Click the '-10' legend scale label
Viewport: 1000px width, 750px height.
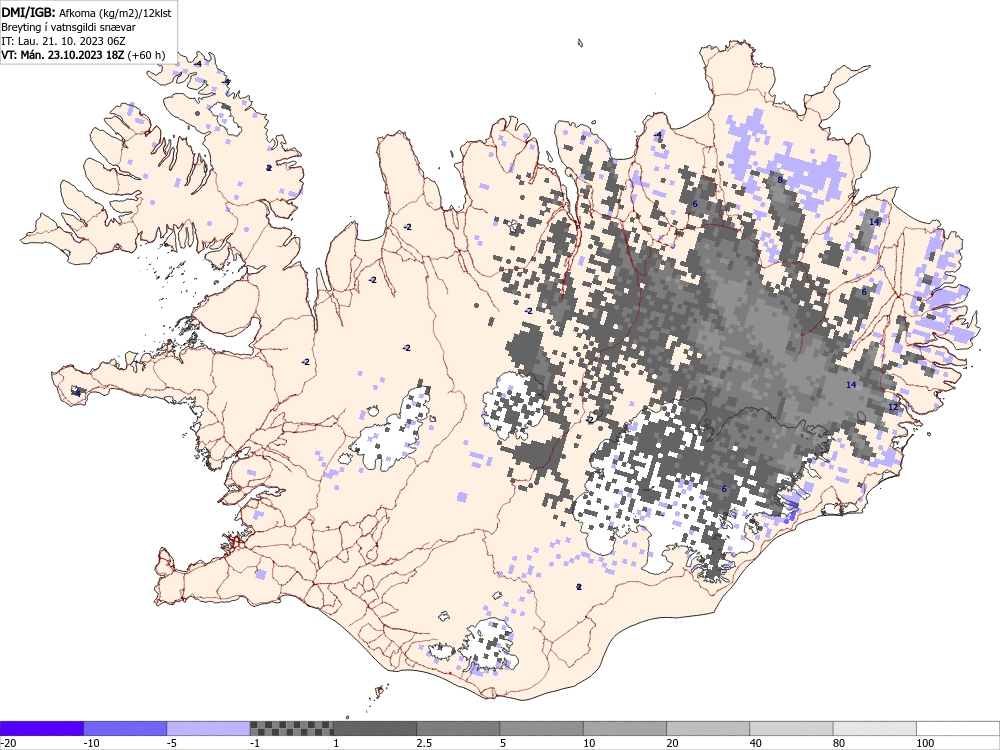pyautogui.click(x=92, y=743)
